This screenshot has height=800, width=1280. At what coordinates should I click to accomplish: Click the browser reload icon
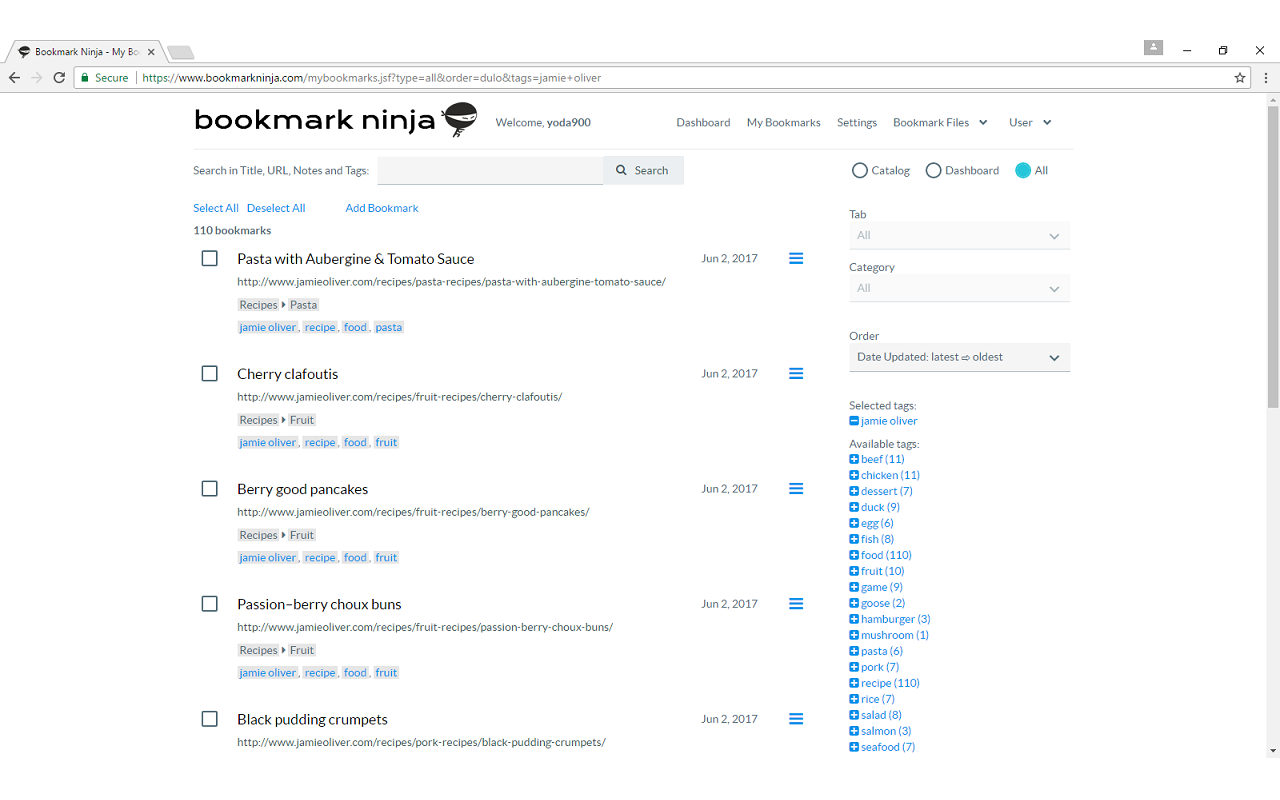[x=59, y=77]
